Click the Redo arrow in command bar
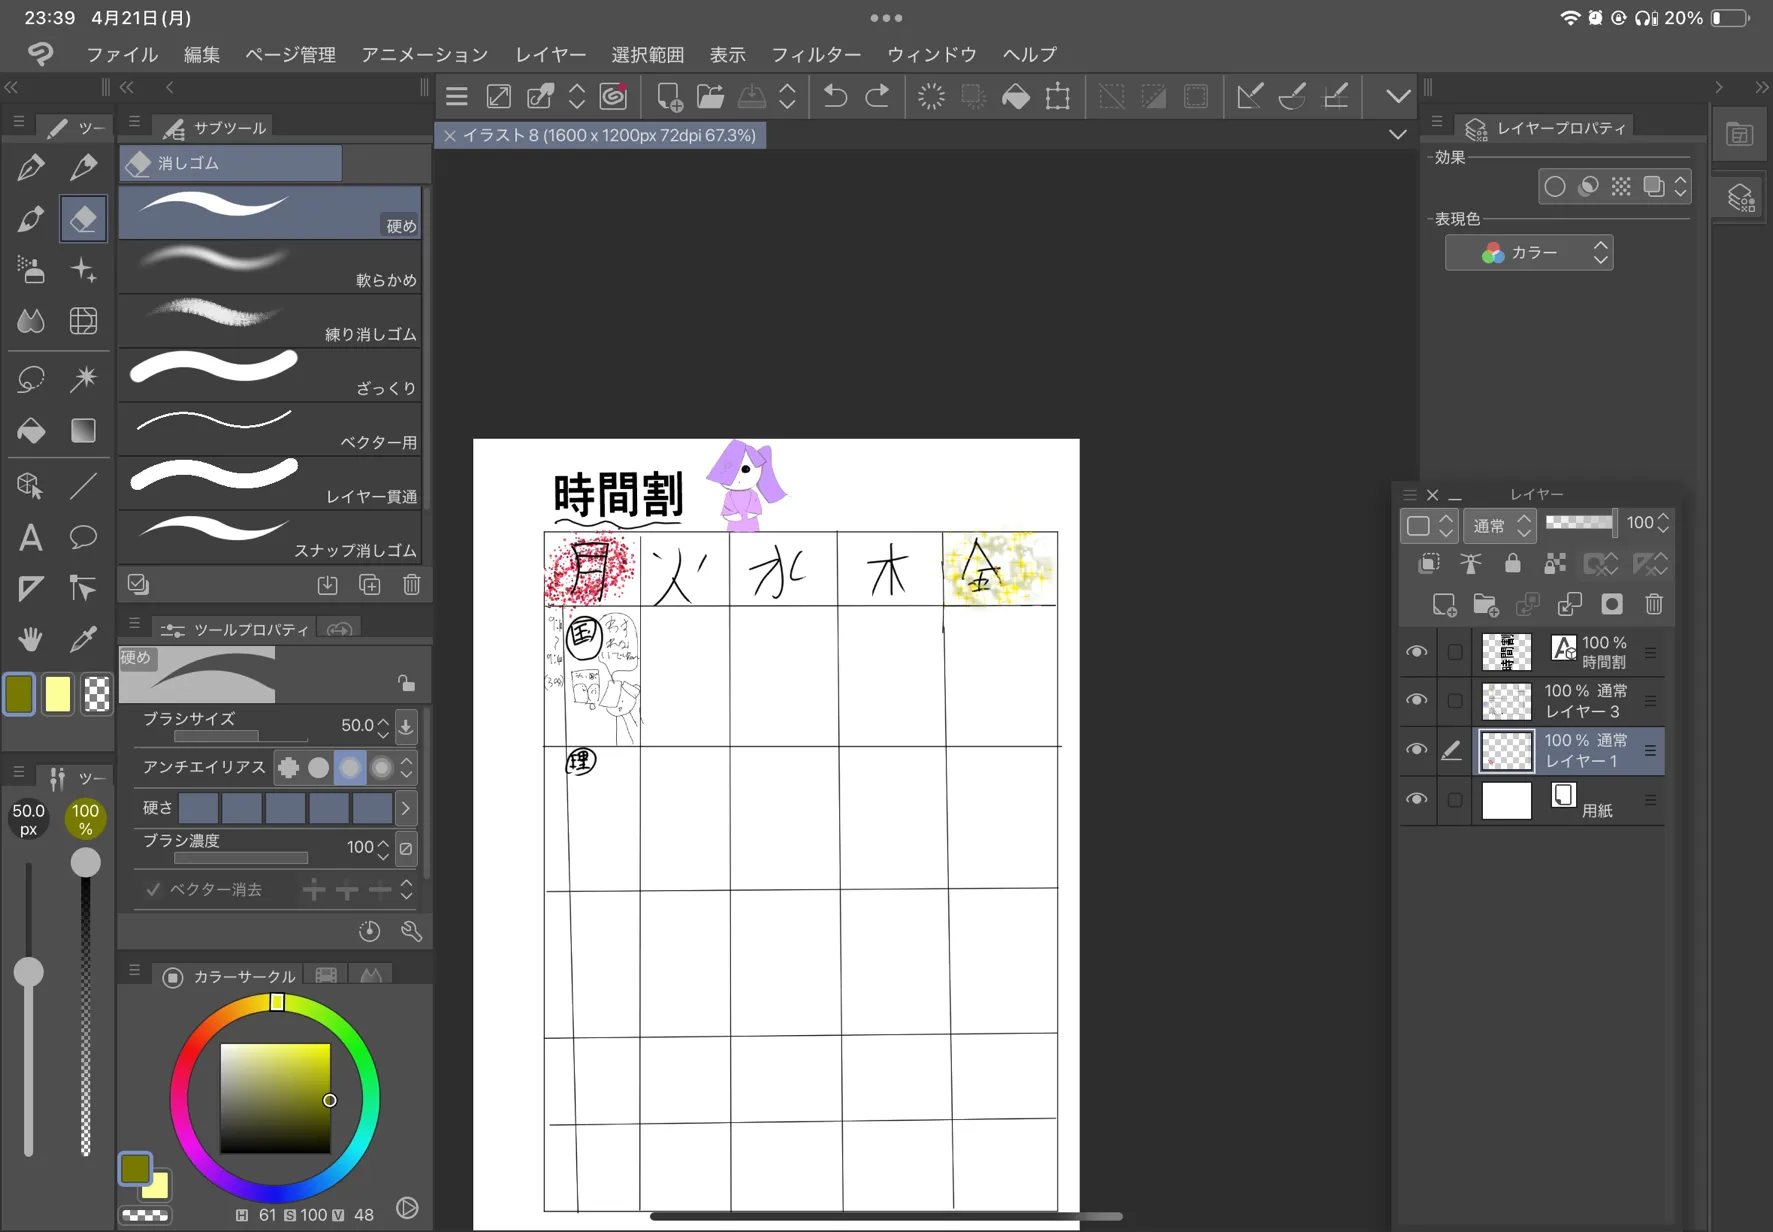This screenshot has width=1773, height=1232. (x=877, y=96)
